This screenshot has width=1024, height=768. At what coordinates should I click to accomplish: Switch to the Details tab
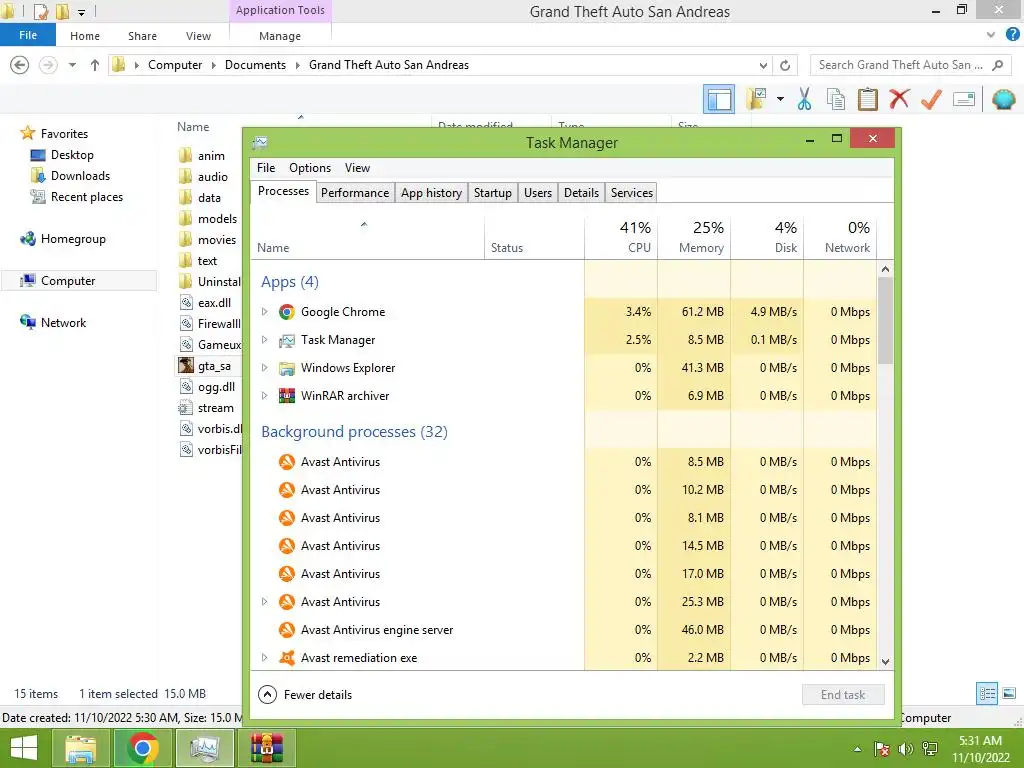(x=581, y=193)
